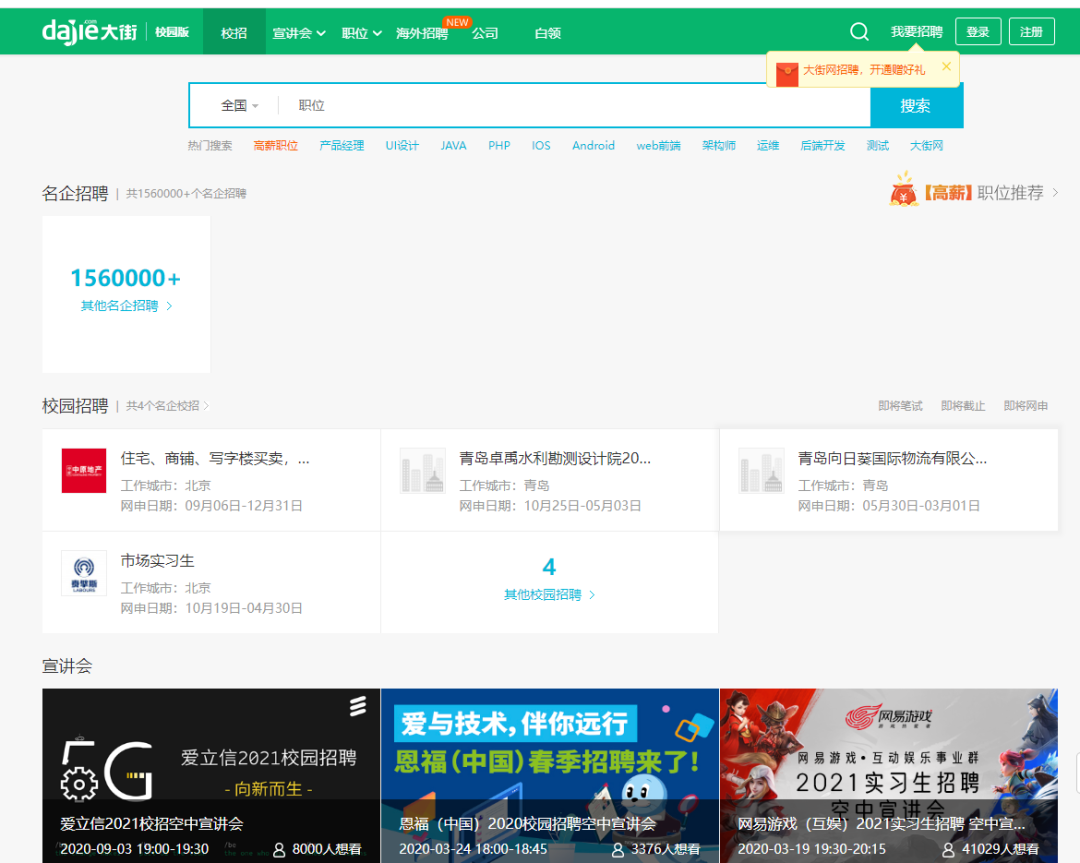Select the 即将截止 filter tab
Screen dimensions: 1080x863
tap(963, 406)
